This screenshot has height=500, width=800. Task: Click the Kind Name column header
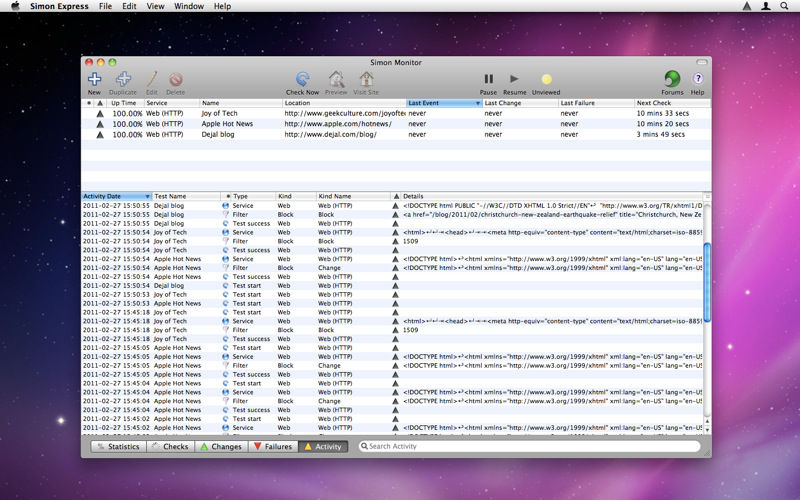pos(354,196)
